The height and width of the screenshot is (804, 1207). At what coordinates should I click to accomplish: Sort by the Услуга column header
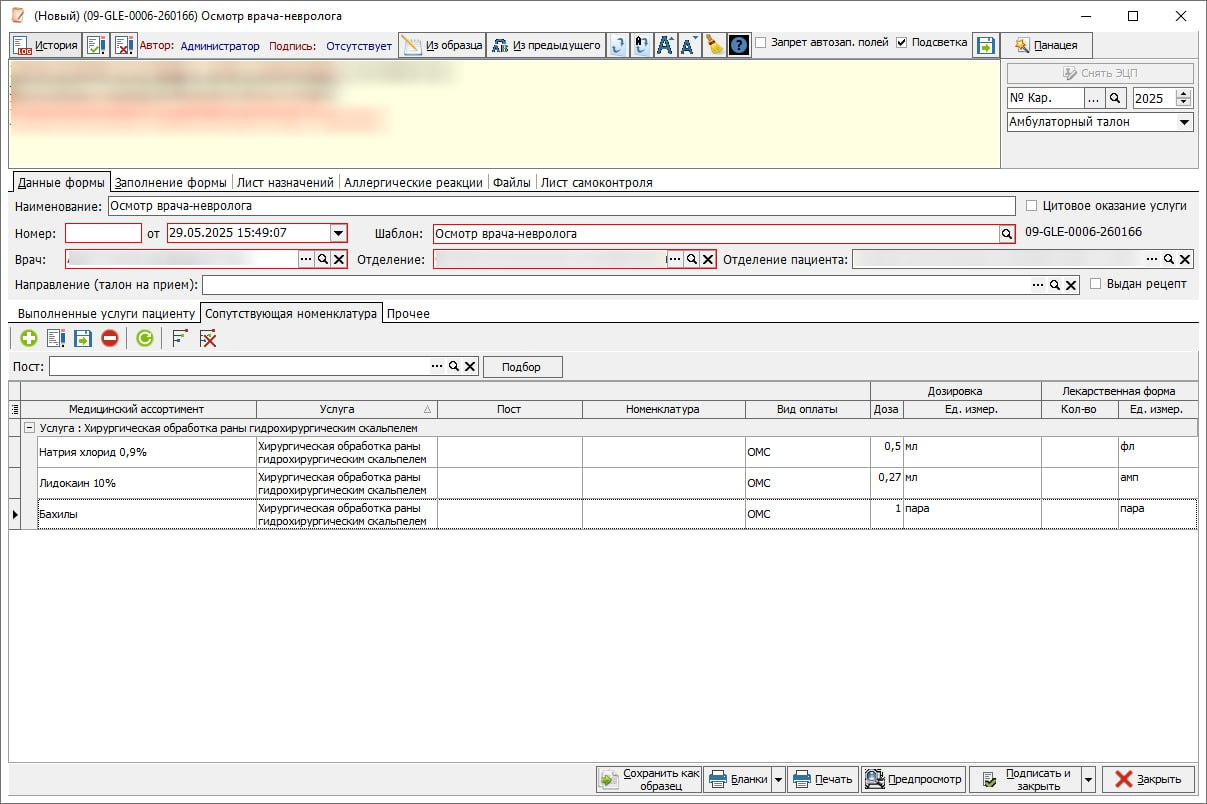point(346,409)
